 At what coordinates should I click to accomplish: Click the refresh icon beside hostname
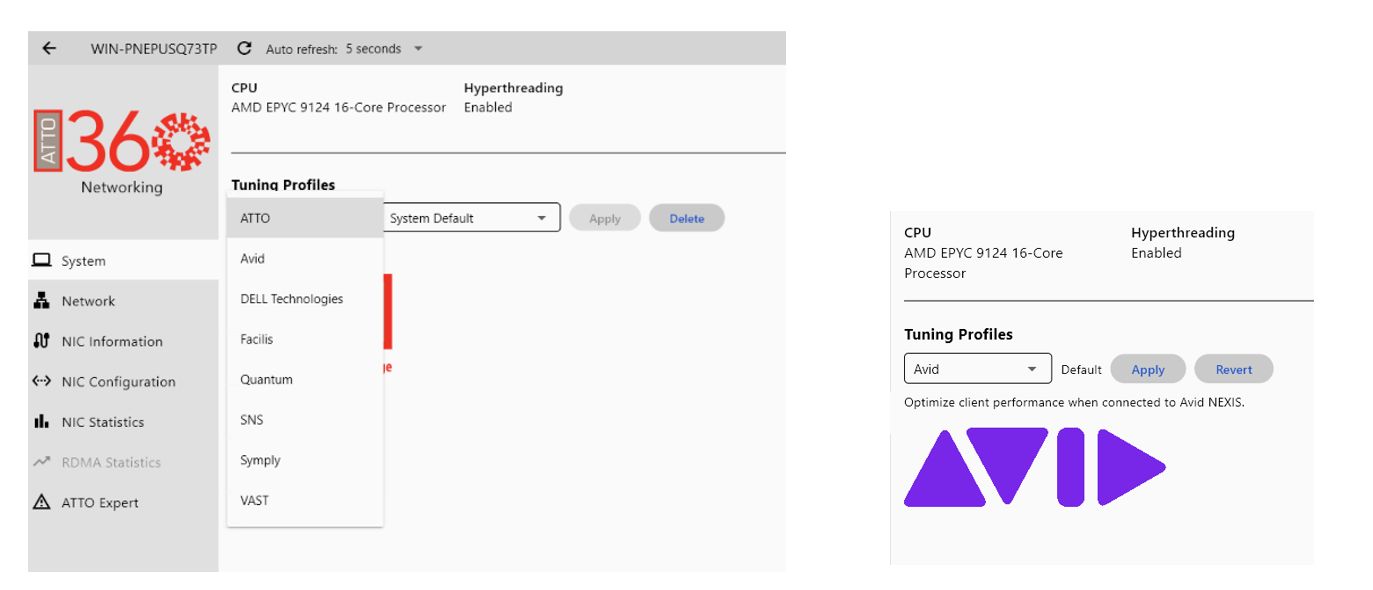pos(244,48)
